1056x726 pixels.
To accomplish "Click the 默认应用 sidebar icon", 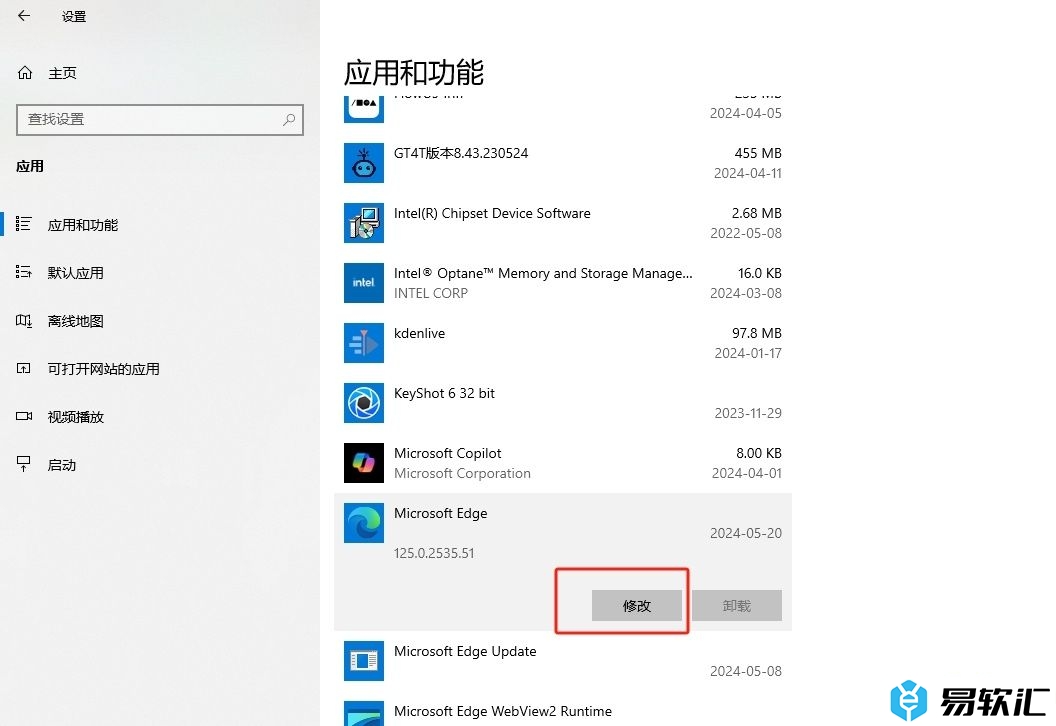I will [x=24, y=272].
